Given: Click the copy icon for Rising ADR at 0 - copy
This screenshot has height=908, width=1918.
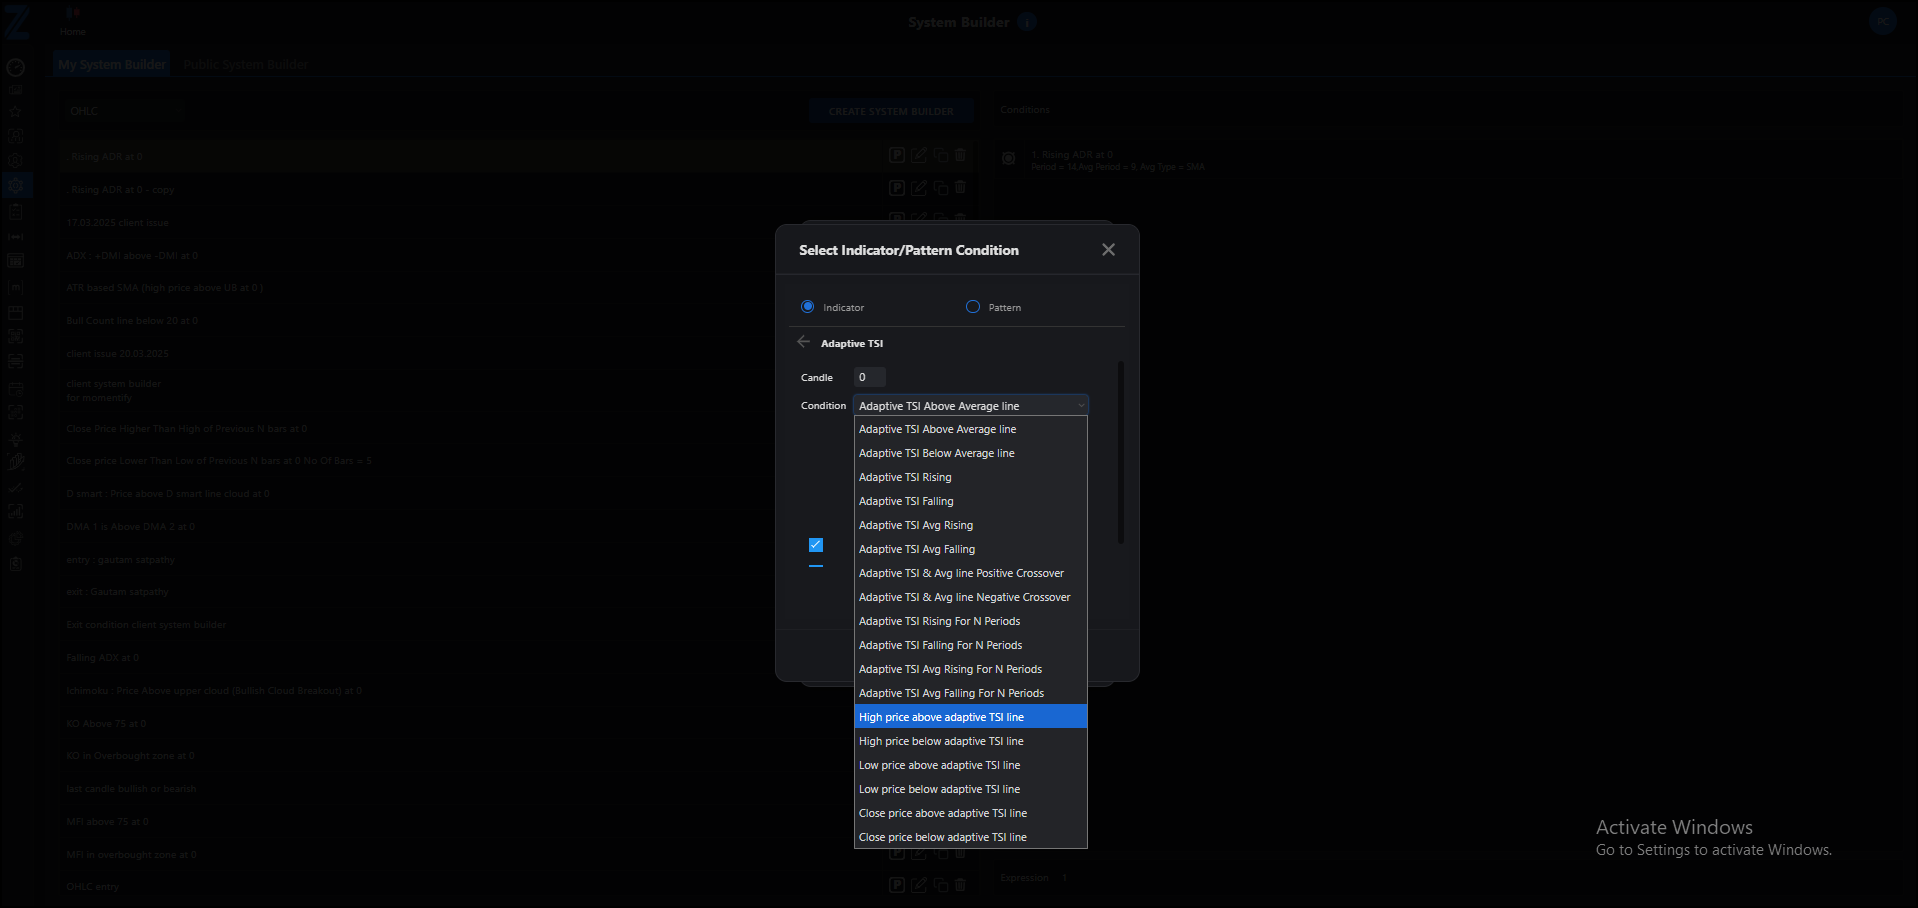Looking at the screenshot, I should tap(940, 188).
